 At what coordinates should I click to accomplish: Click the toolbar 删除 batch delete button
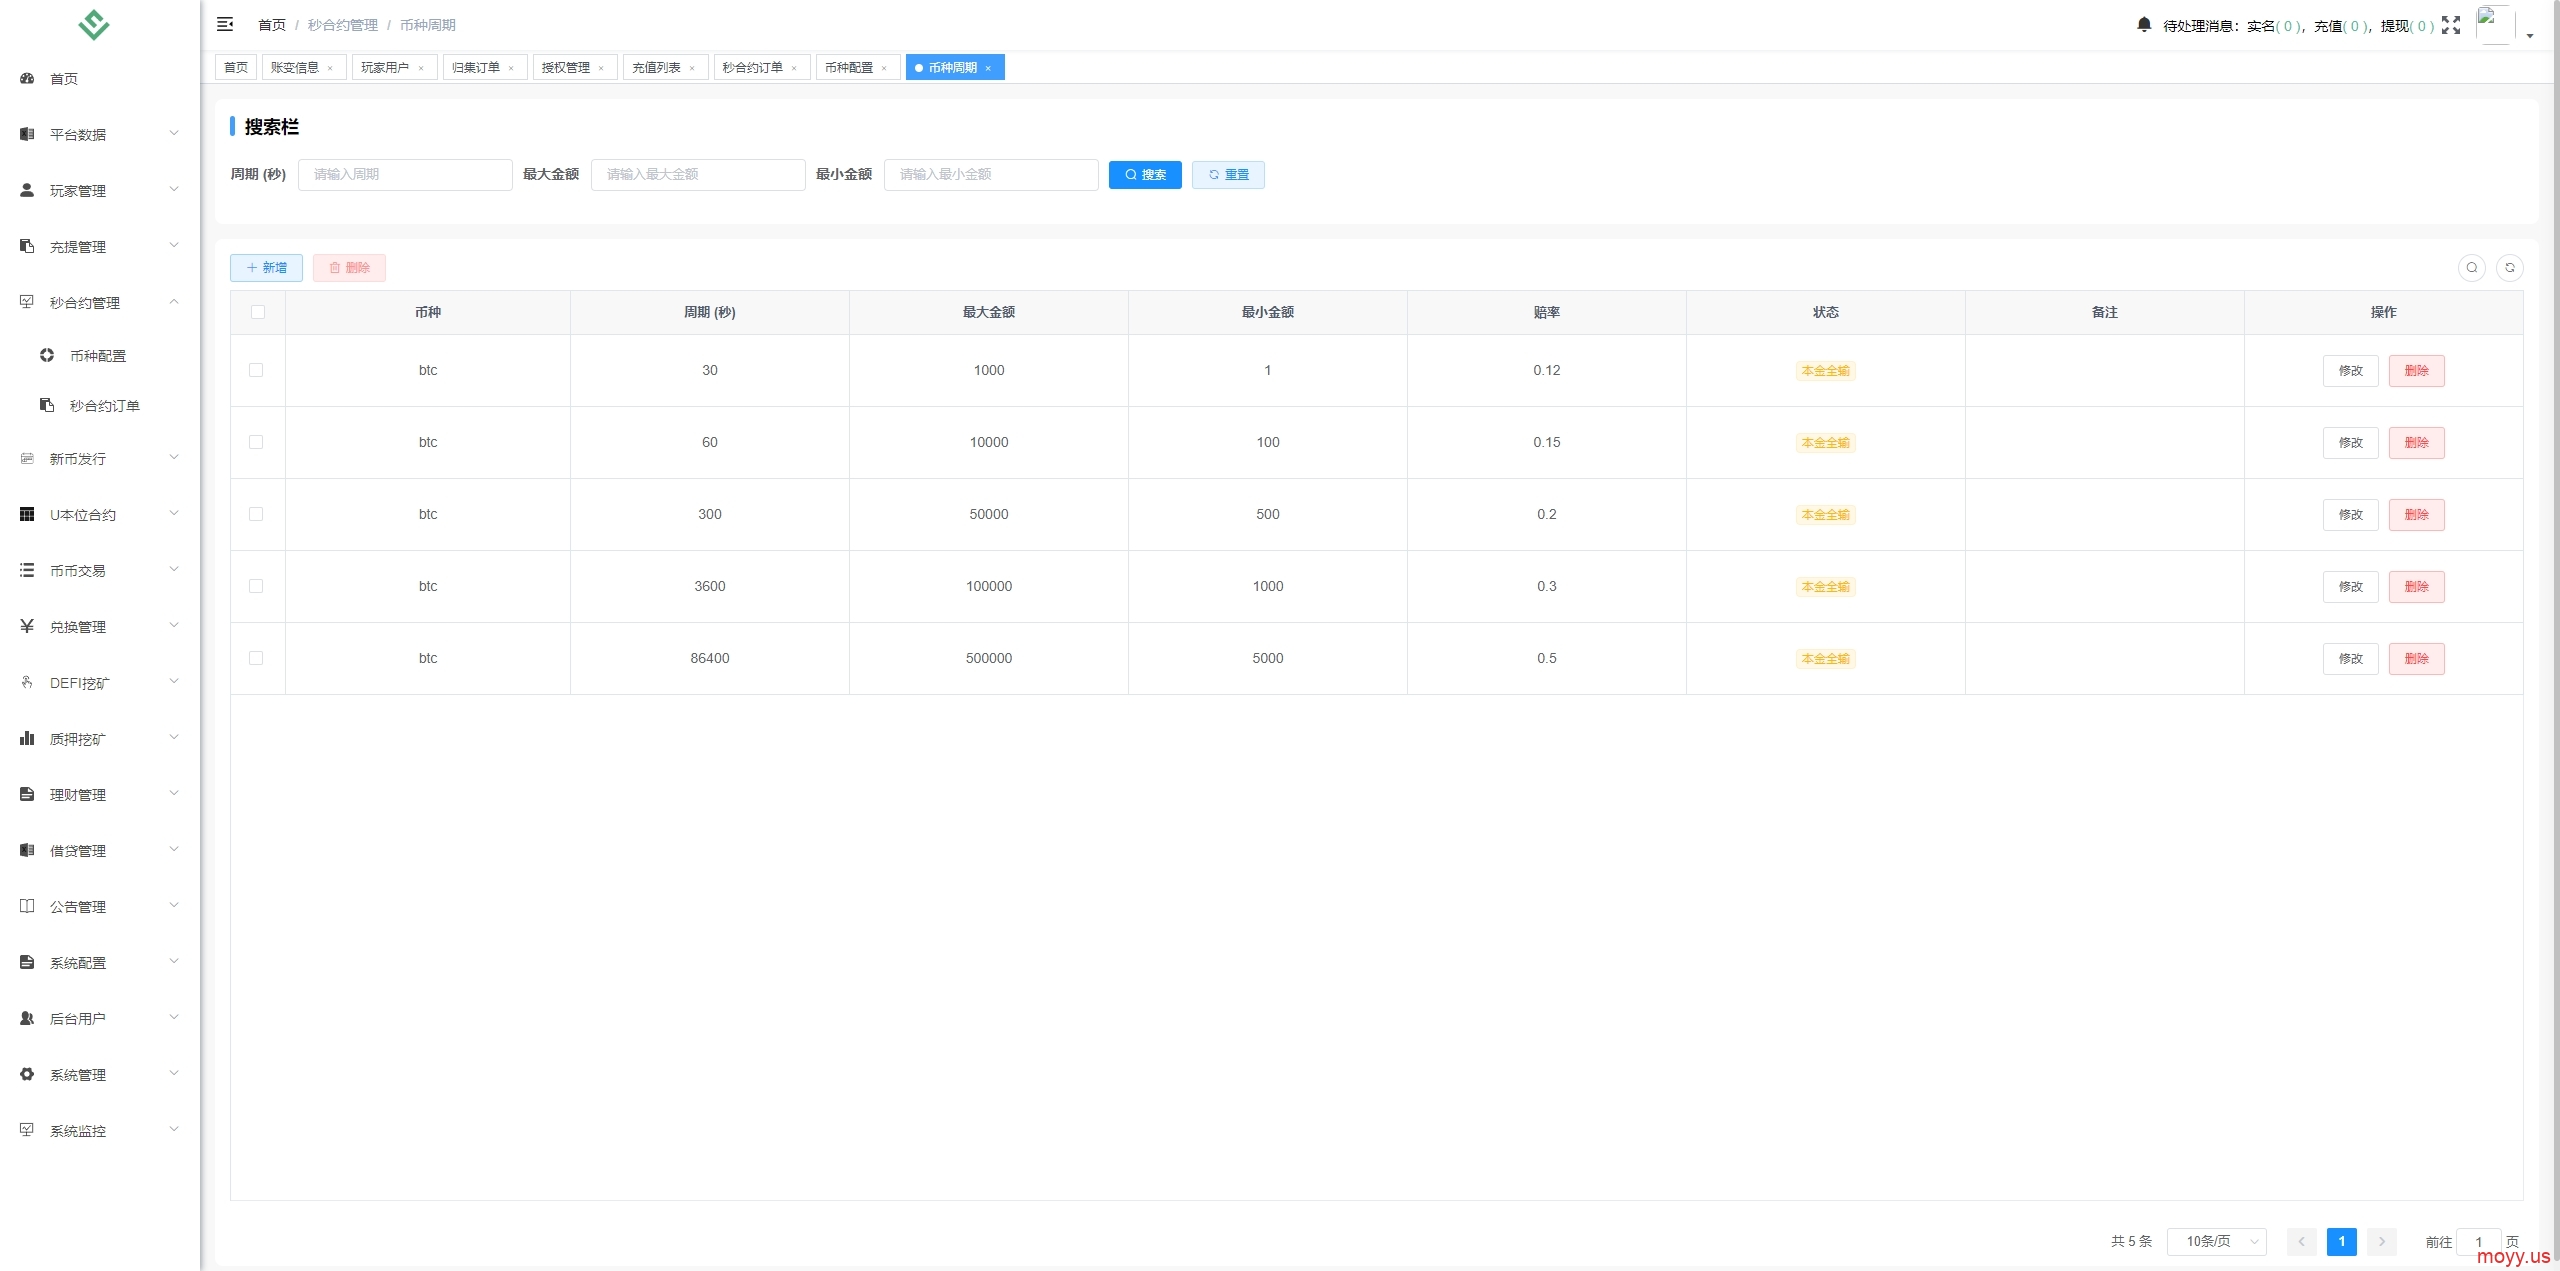click(349, 267)
